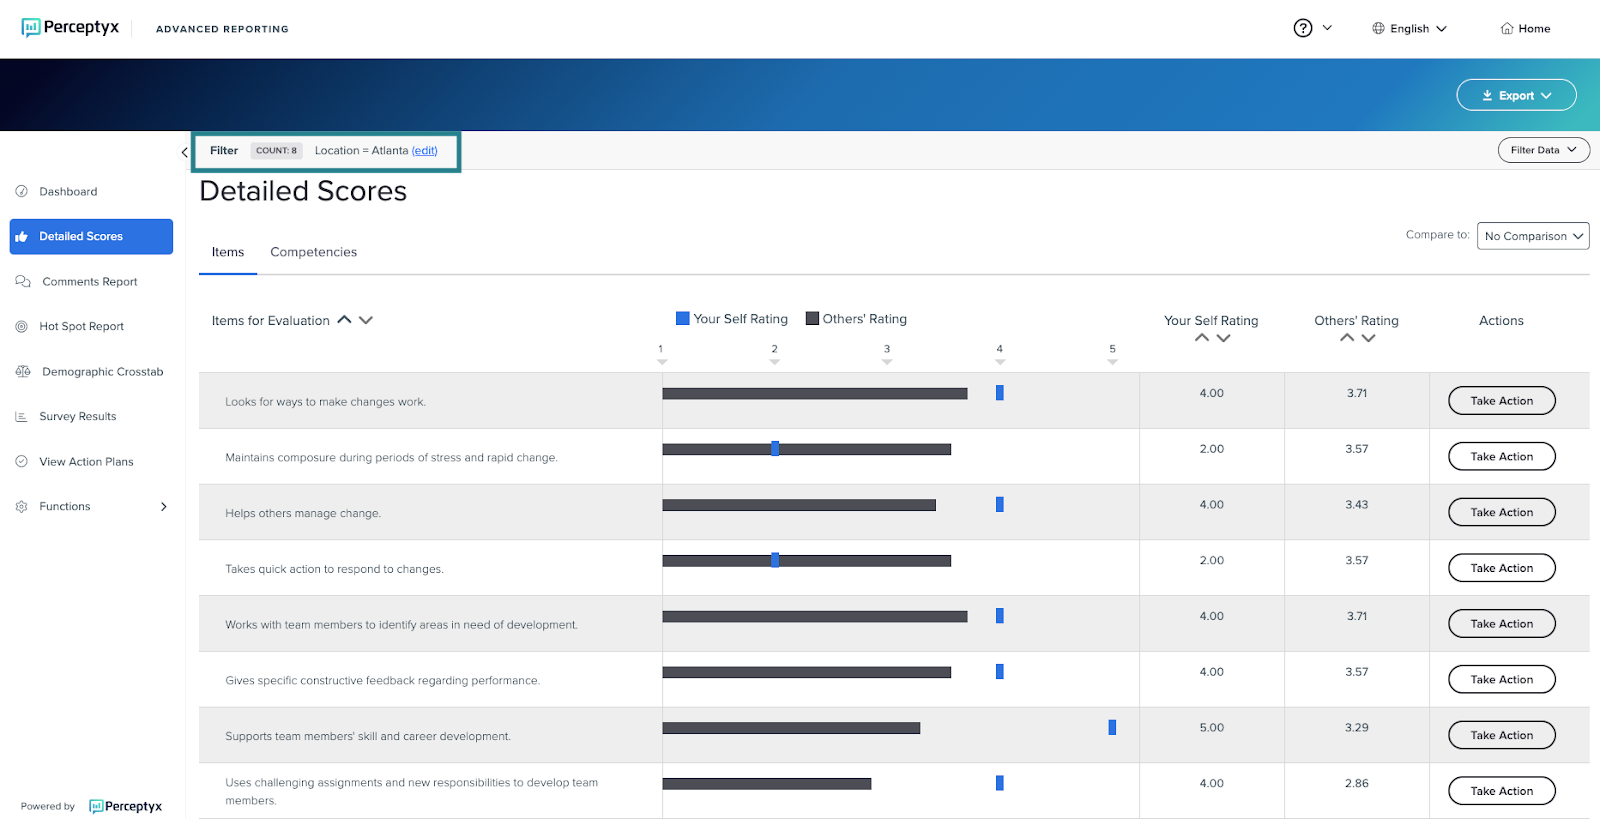Screen dimensions: 1600x819
Task: Take Action for Looks for ways row
Action: click(1502, 401)
